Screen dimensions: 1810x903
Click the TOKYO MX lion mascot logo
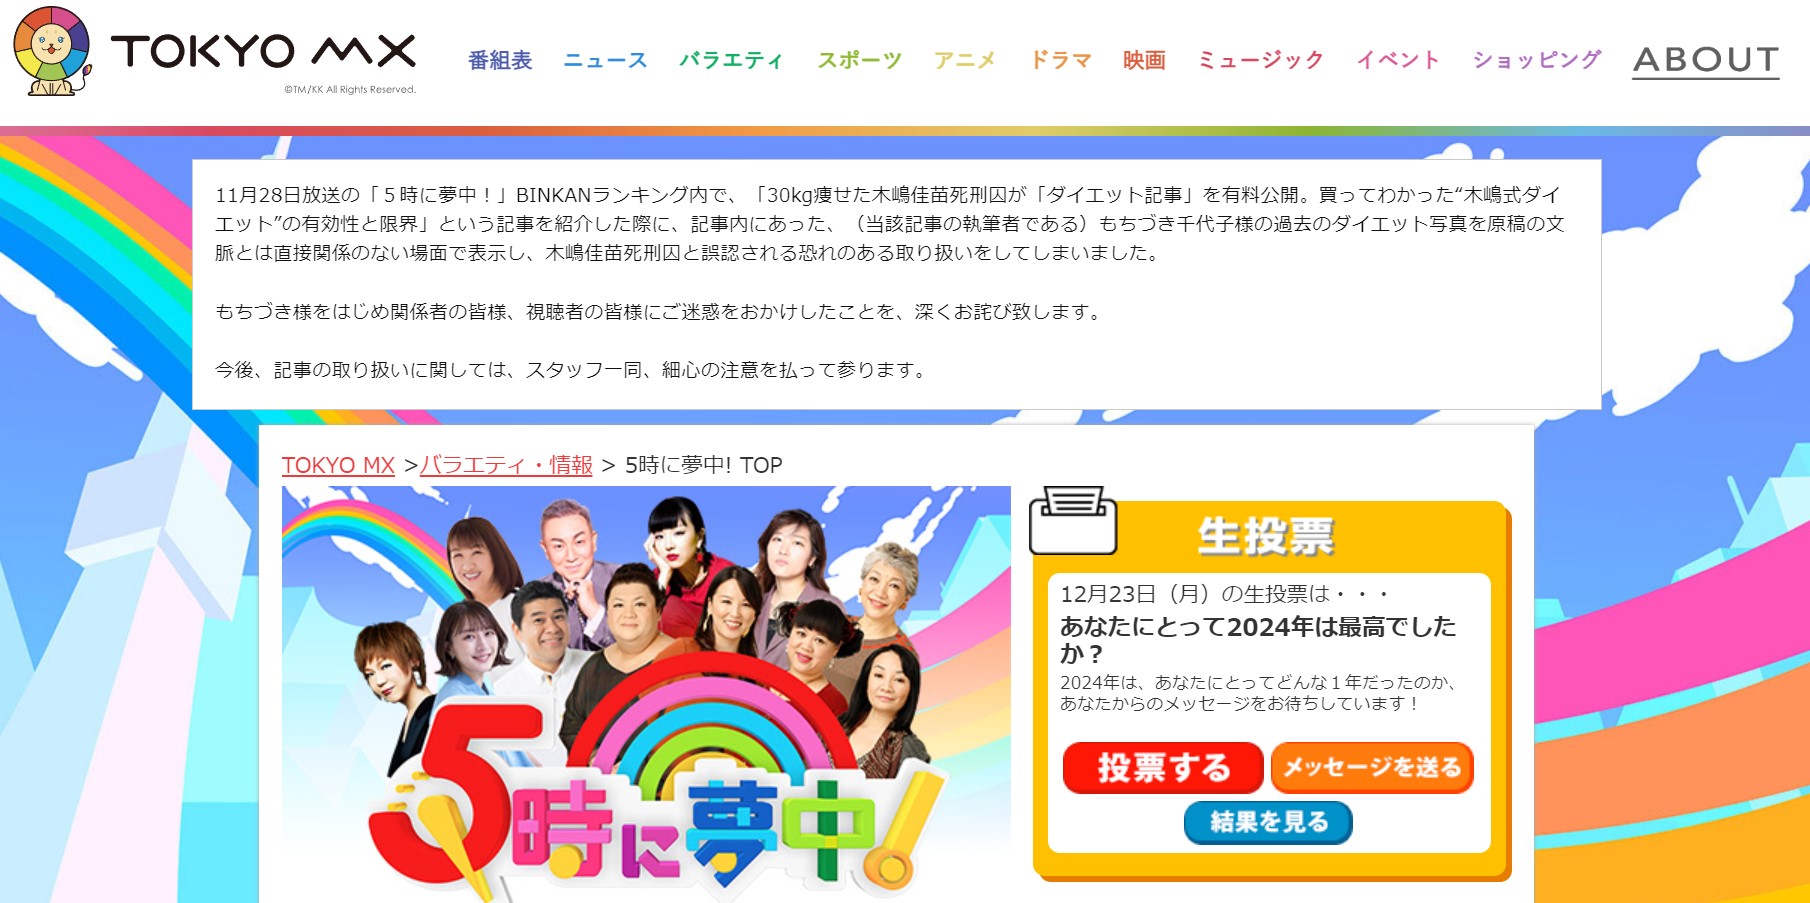tap(52, 51)
